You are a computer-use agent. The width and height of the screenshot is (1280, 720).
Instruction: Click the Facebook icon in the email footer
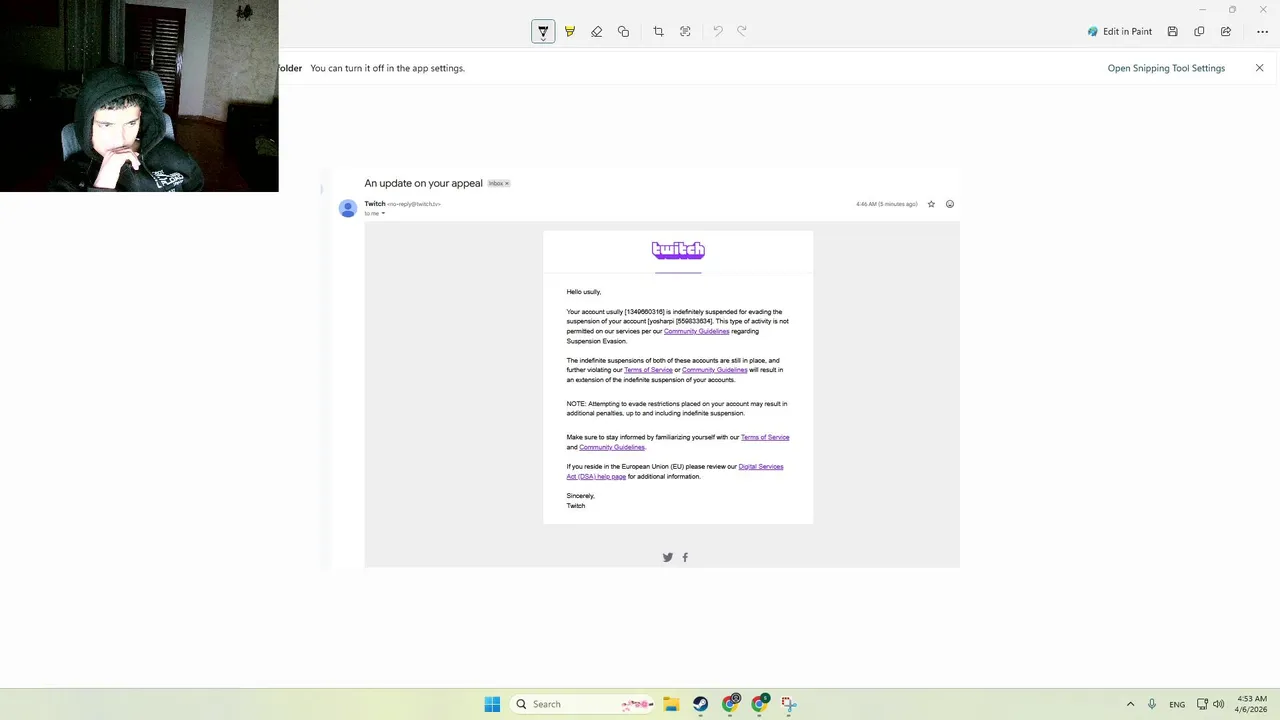[685, 557]
